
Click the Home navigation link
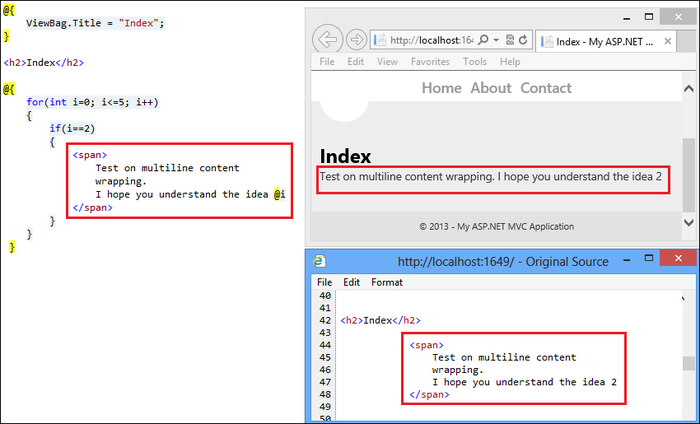pyautogui.click(x=441, y=88)
